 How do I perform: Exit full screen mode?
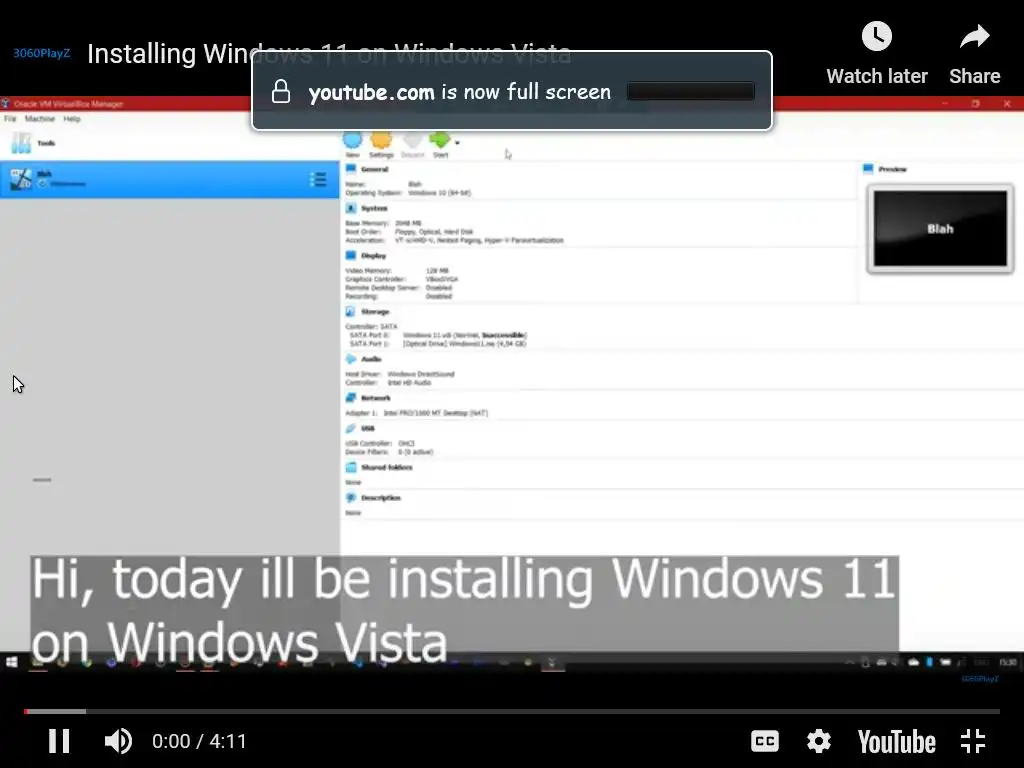973,741
